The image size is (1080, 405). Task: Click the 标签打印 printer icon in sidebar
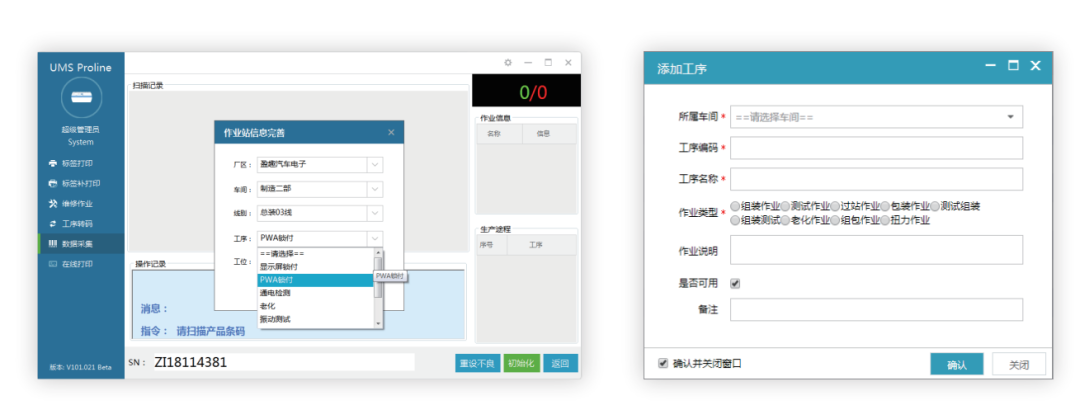pos(53,164)
